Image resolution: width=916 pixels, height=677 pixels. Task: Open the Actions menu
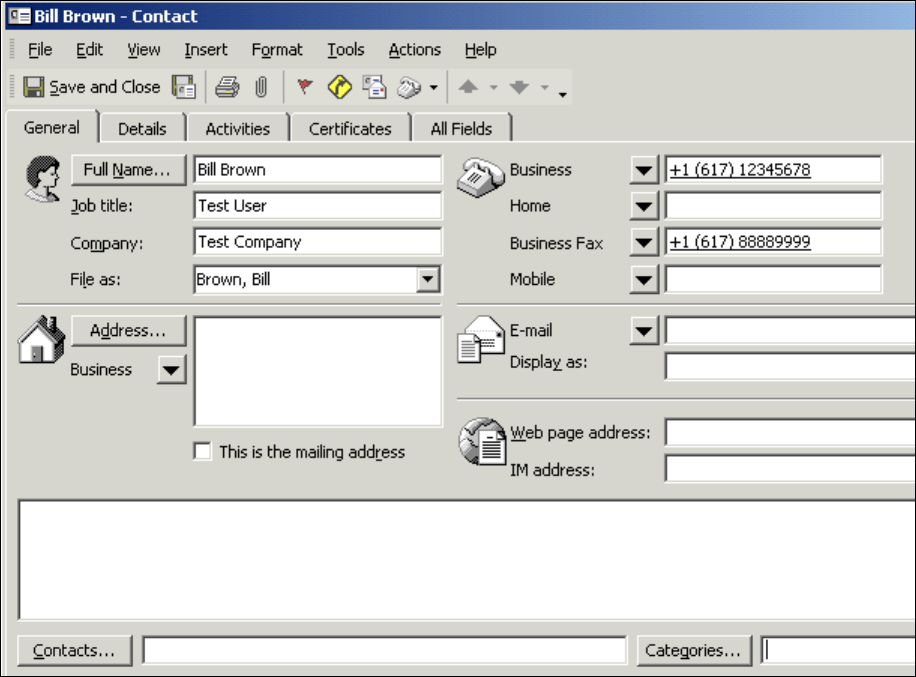pyautogui.click(x=415, y=50)
